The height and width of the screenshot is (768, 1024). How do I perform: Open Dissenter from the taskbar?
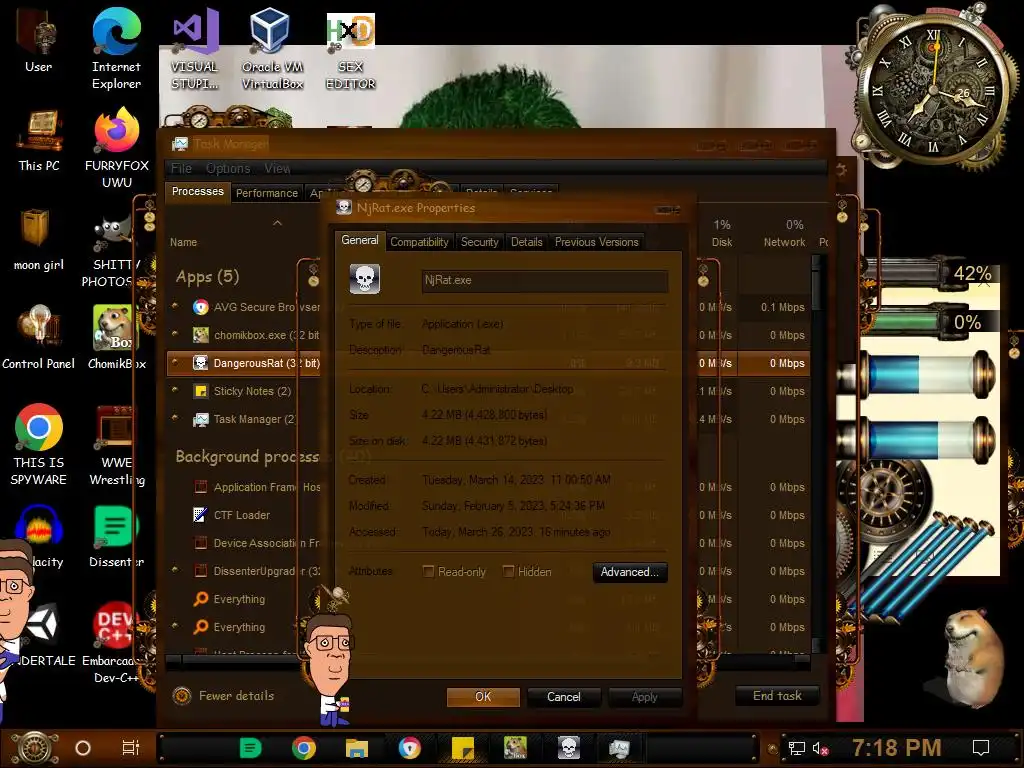(251, 748)
